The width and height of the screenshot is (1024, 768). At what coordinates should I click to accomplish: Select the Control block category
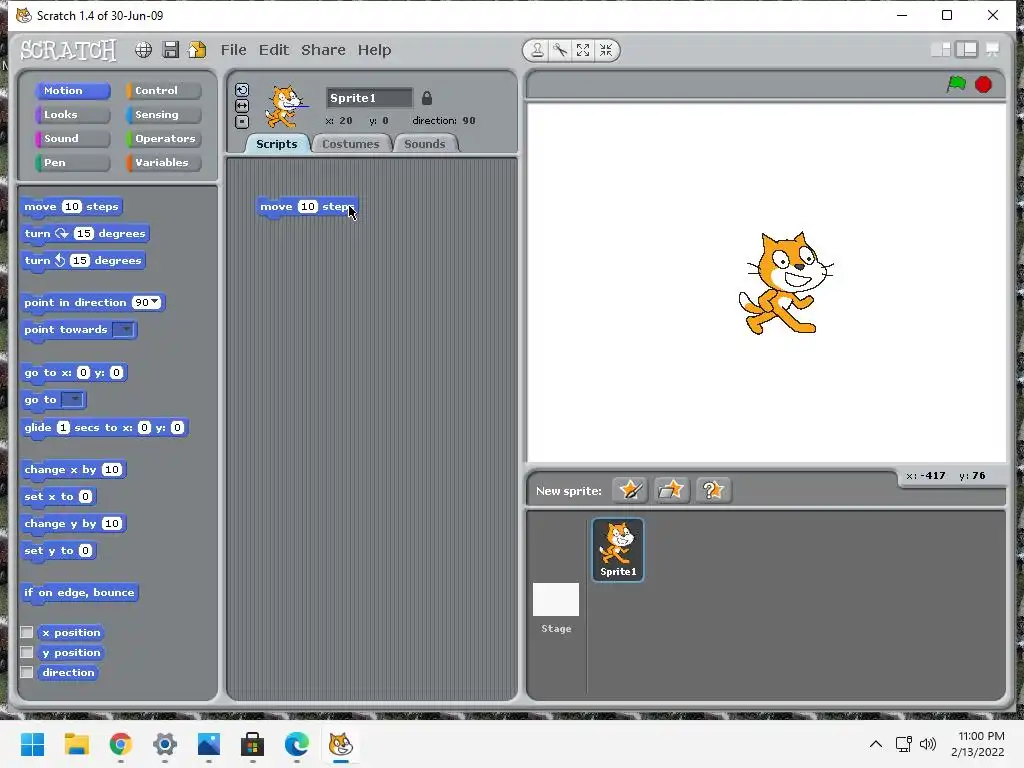(163, 91)
